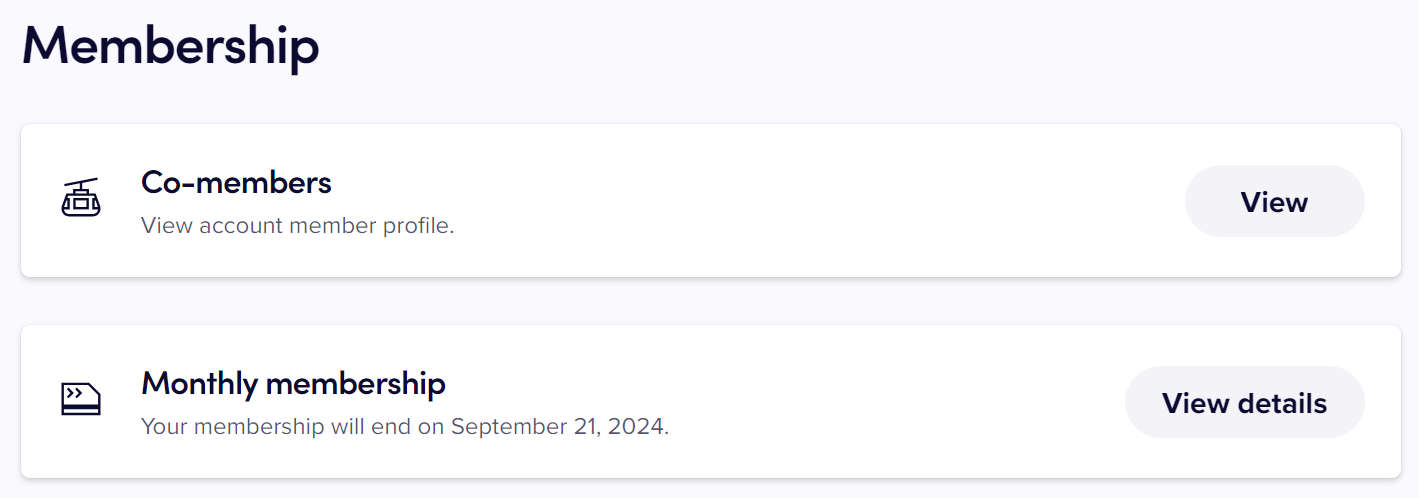
Task: Click the word "Monthly" in the second card title
Action: (199, 383)
